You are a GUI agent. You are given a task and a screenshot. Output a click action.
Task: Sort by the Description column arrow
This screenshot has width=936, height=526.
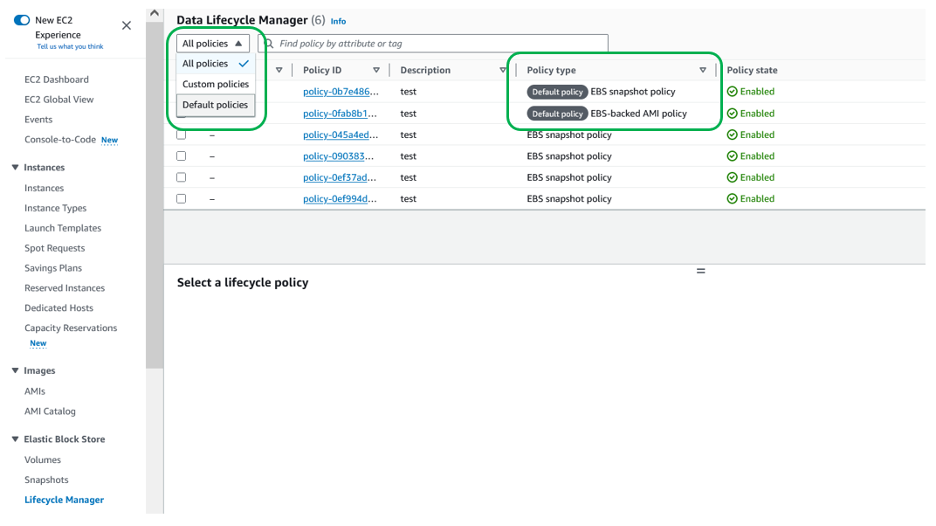503,70
